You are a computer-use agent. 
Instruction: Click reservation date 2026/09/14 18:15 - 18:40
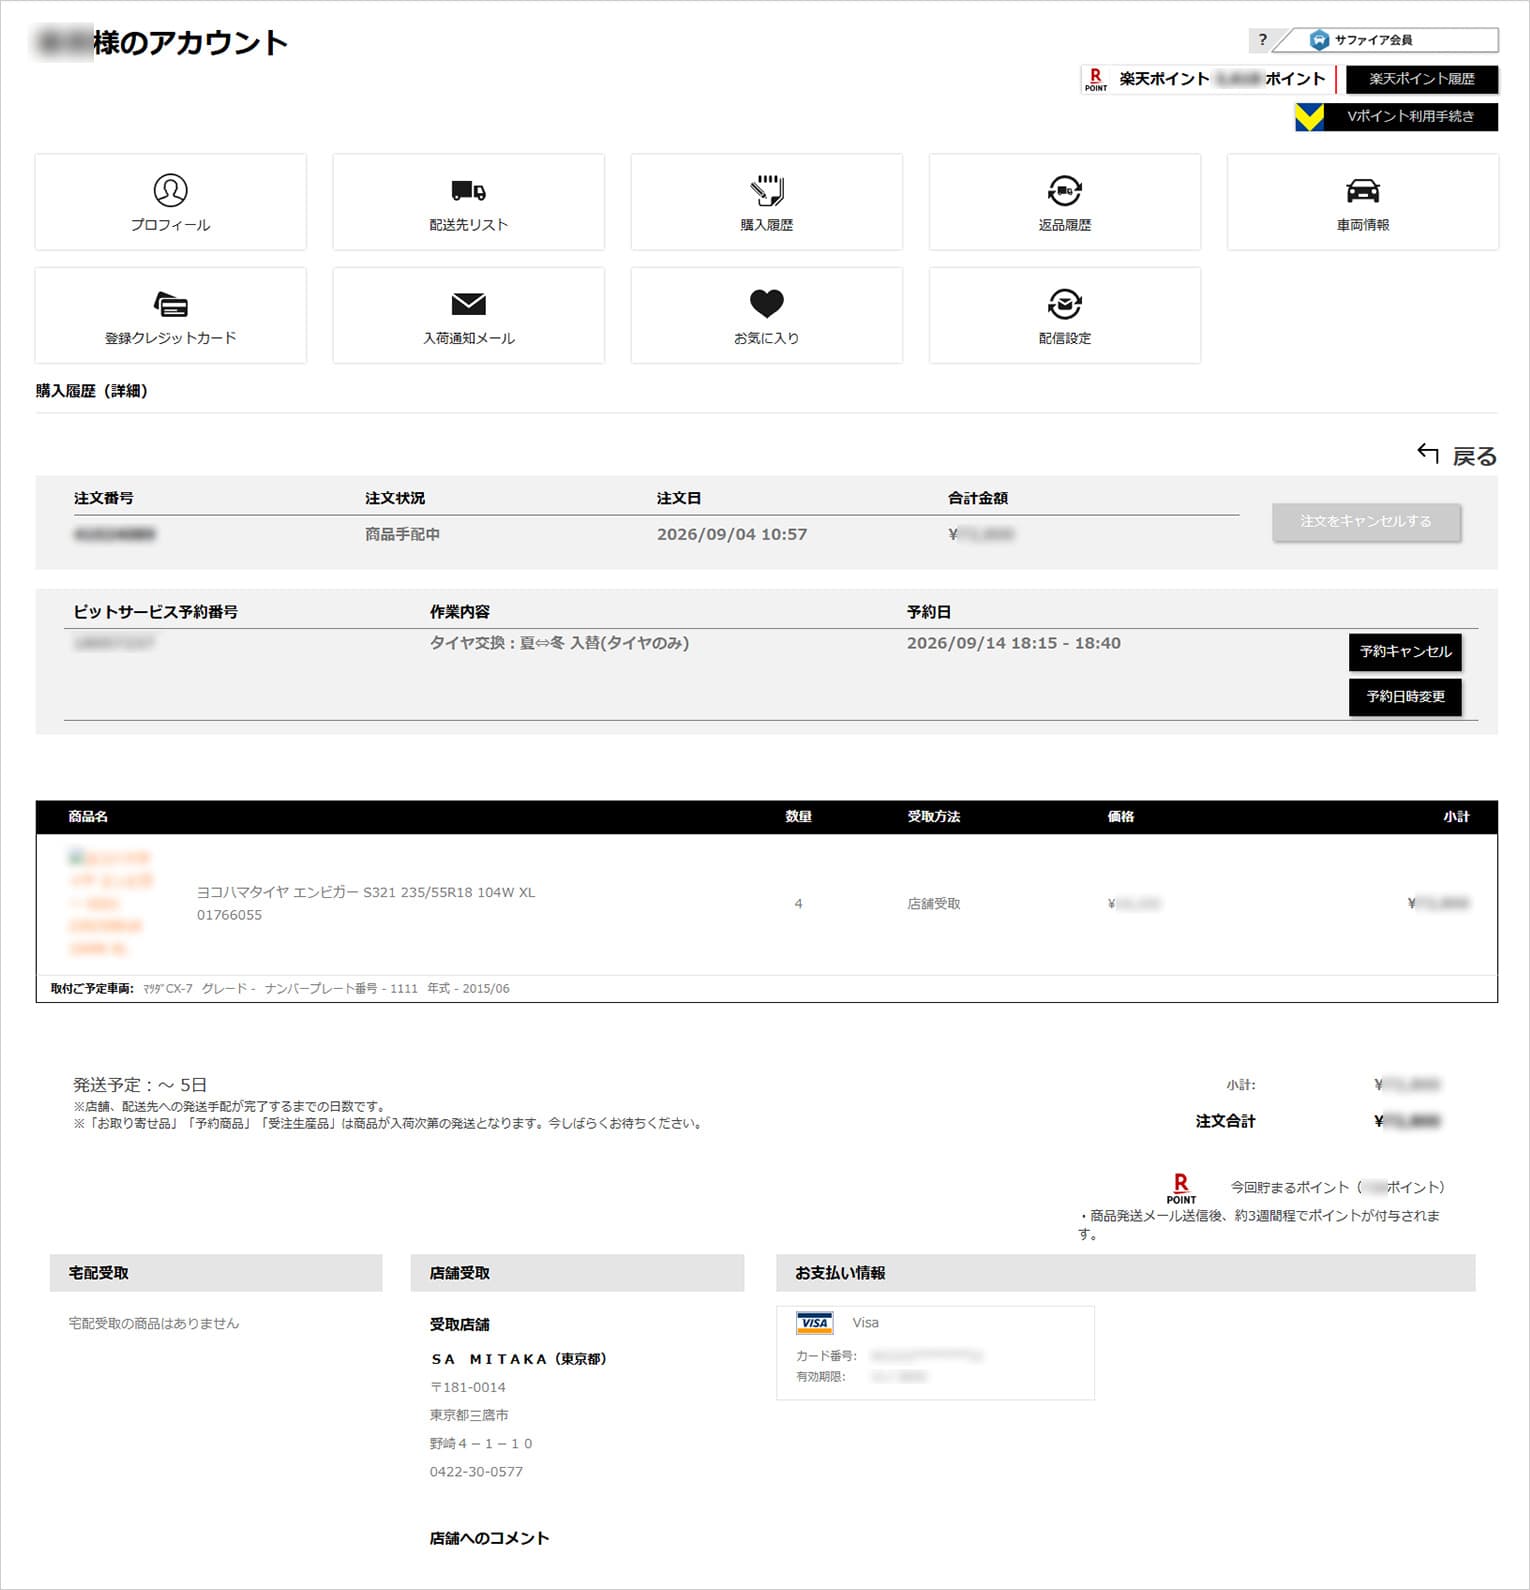pyautogui.click(x=1013, y=643)
